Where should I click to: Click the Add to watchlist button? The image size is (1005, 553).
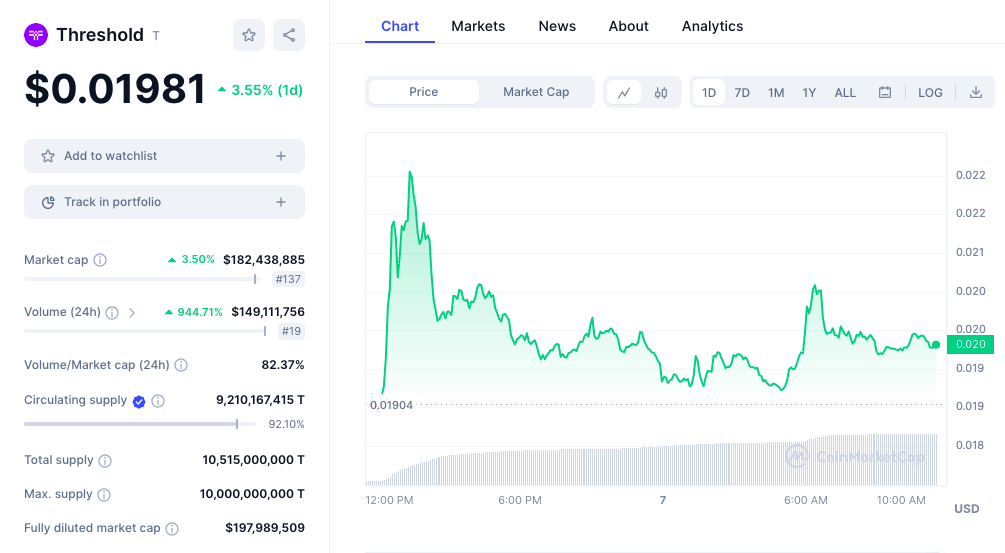pyautogui.click(x=164, y=156)
